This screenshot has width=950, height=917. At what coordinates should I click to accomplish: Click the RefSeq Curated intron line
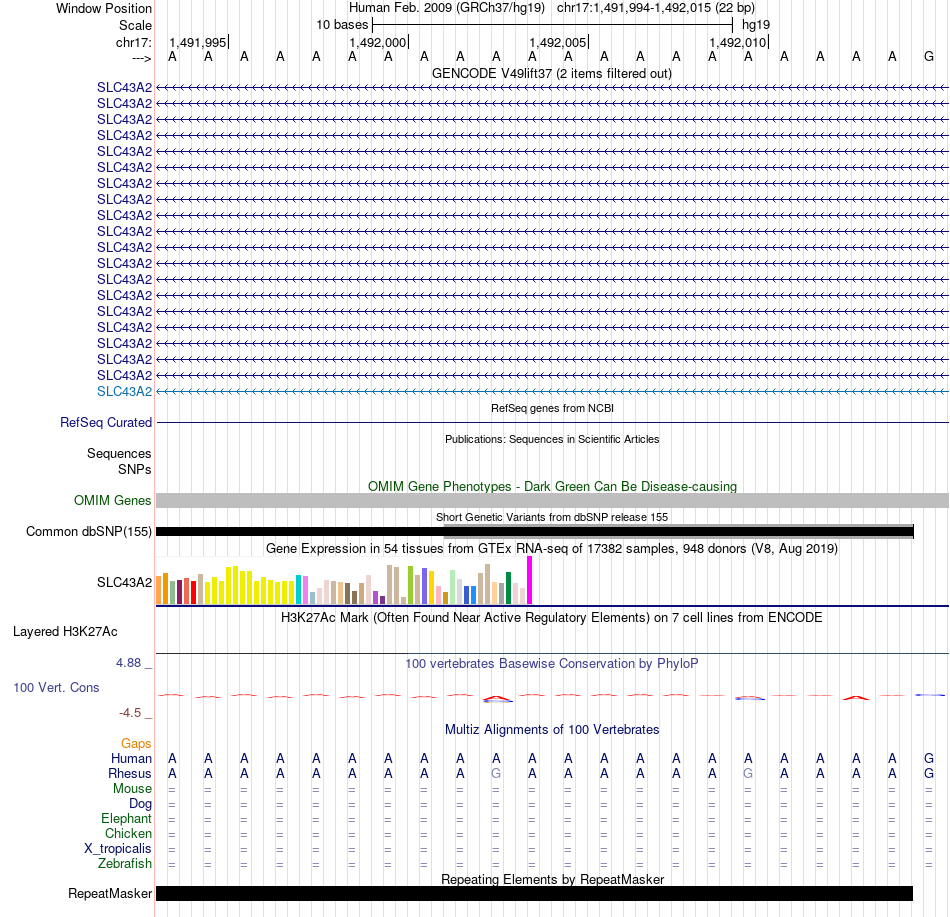552,422
